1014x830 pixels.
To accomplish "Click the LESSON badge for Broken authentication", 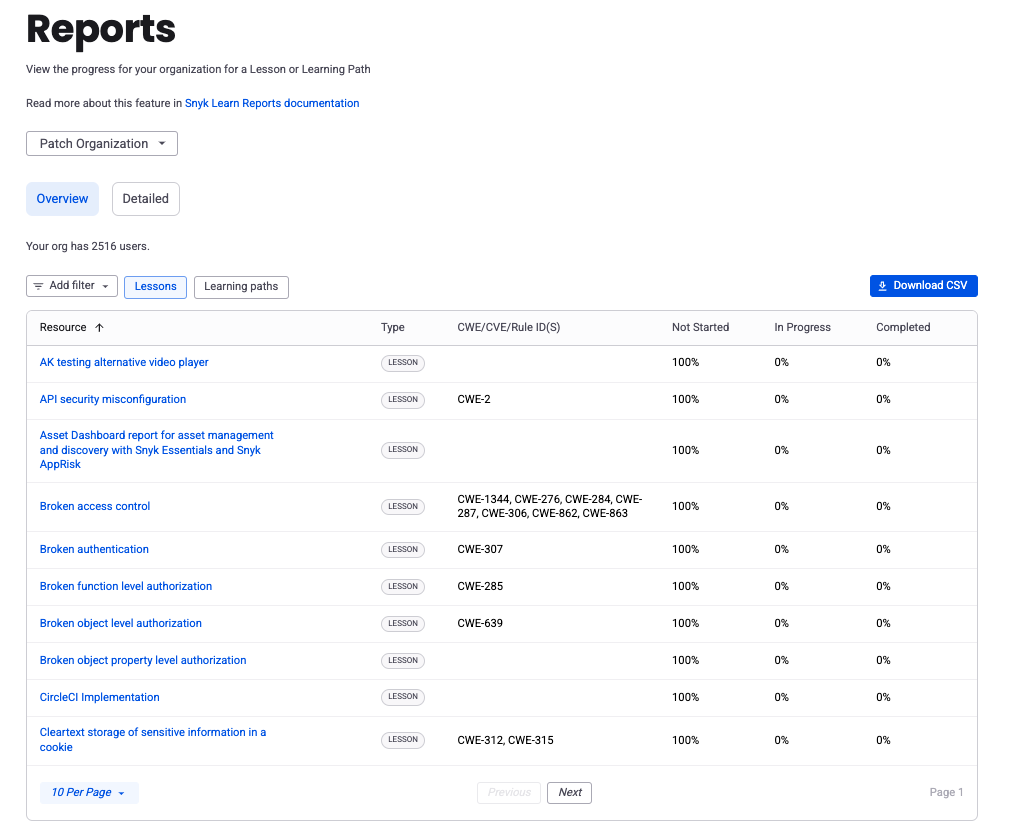I will pos(403,549).
